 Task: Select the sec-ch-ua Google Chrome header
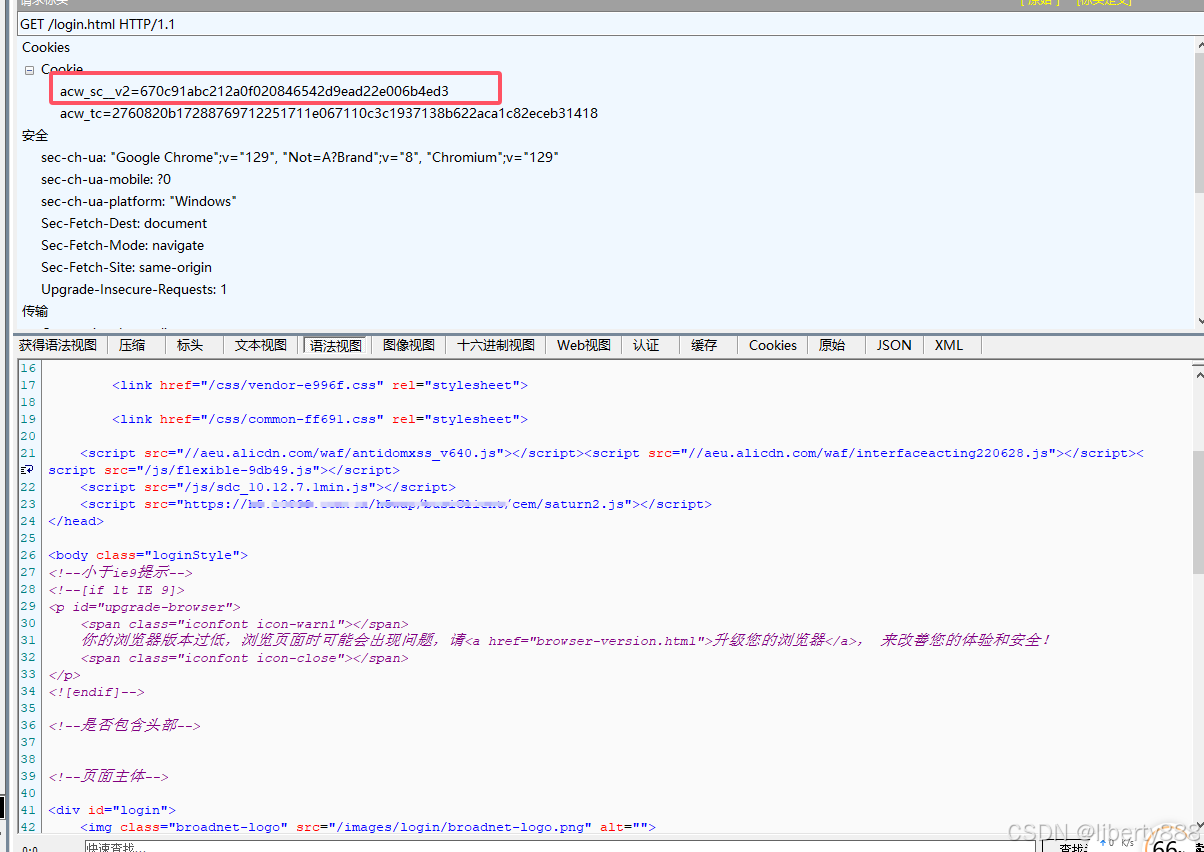pos(300,157)
